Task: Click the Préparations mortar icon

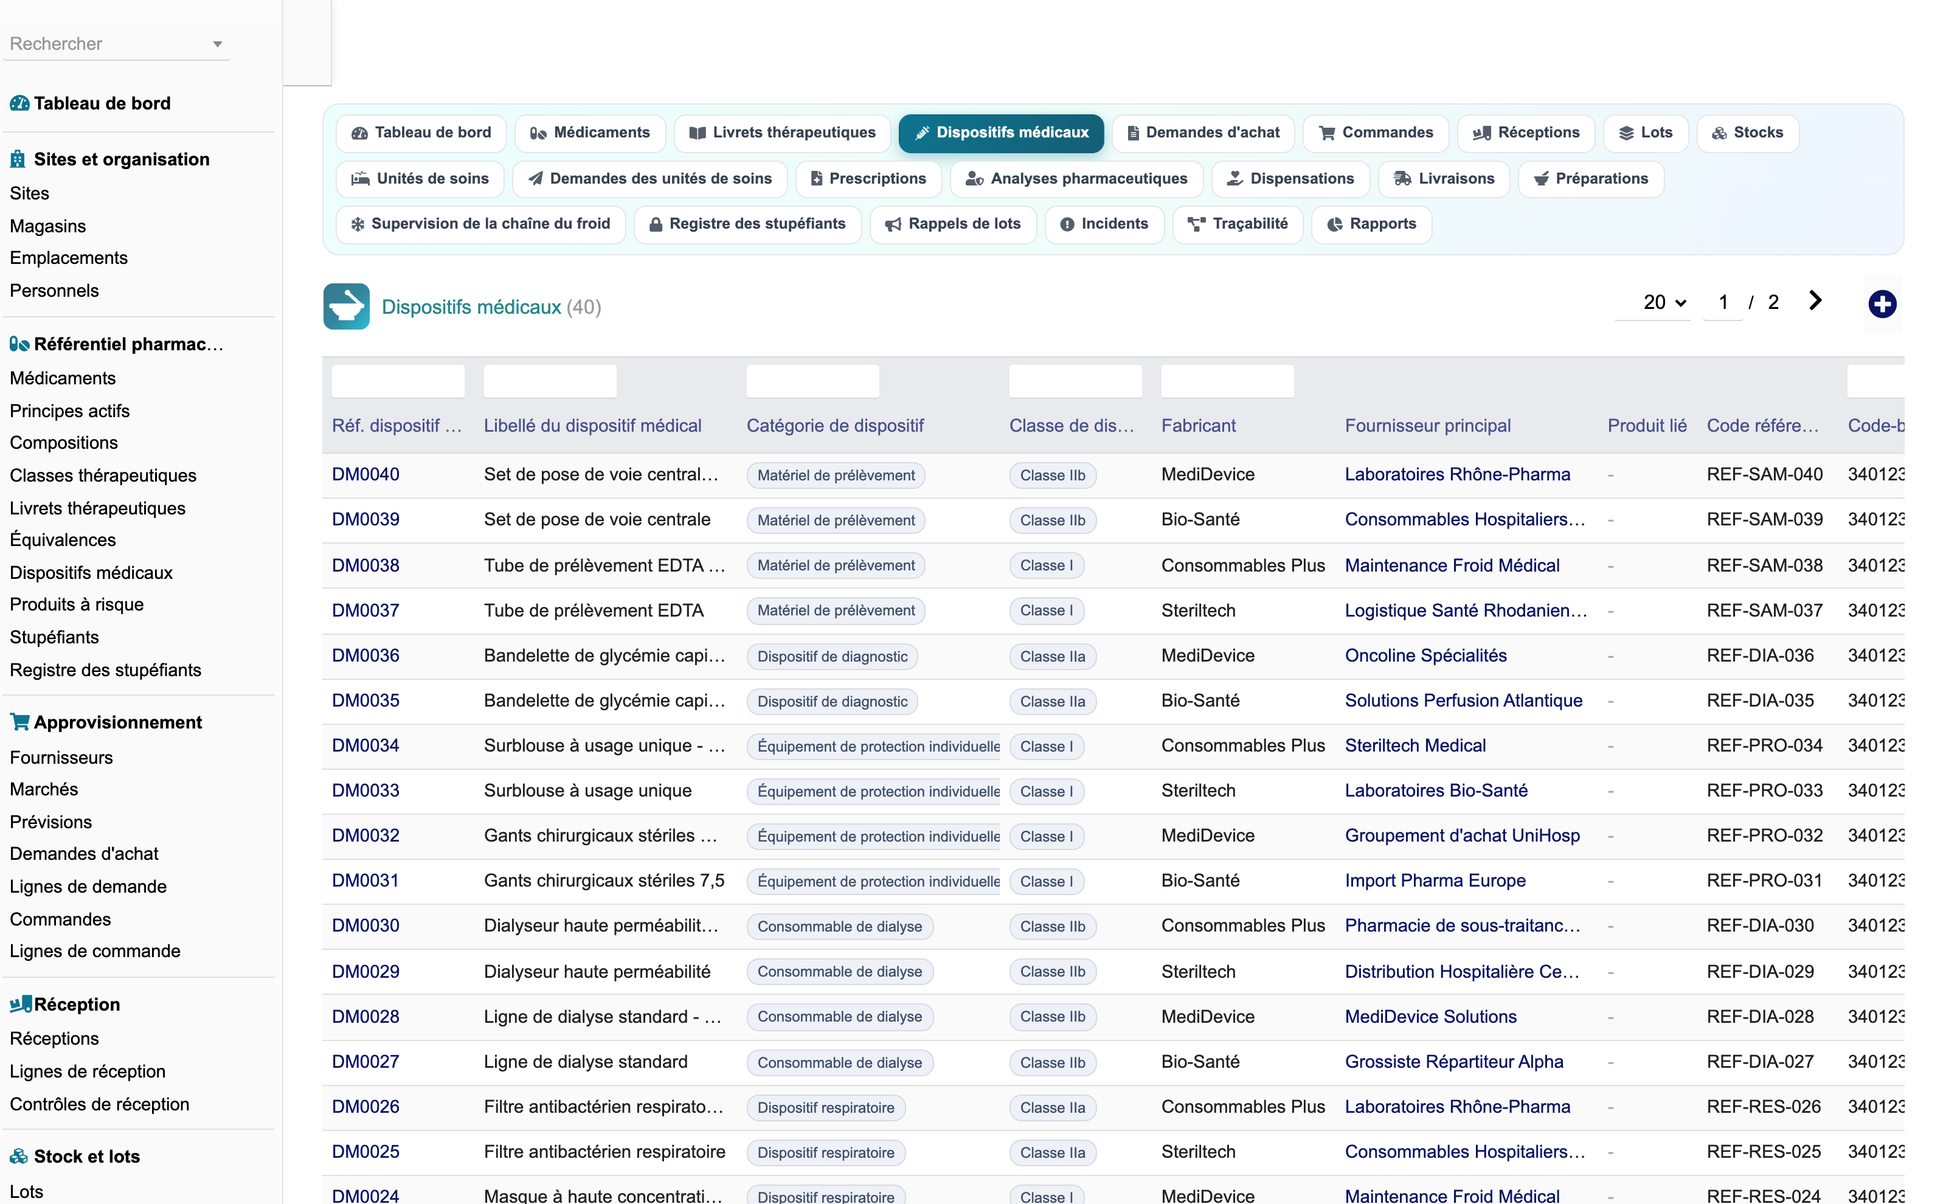Action: pos(1541,179)
